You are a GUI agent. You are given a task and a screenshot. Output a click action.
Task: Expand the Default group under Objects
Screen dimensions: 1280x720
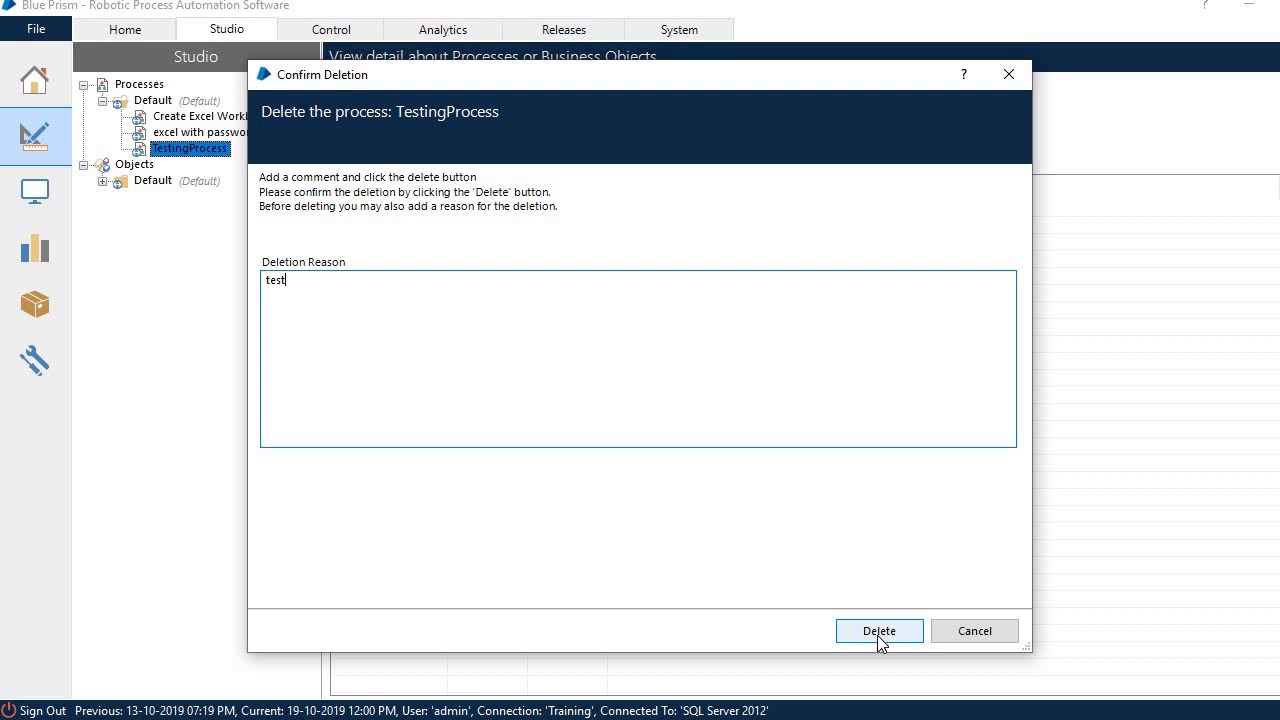click(x=102, y=181)
